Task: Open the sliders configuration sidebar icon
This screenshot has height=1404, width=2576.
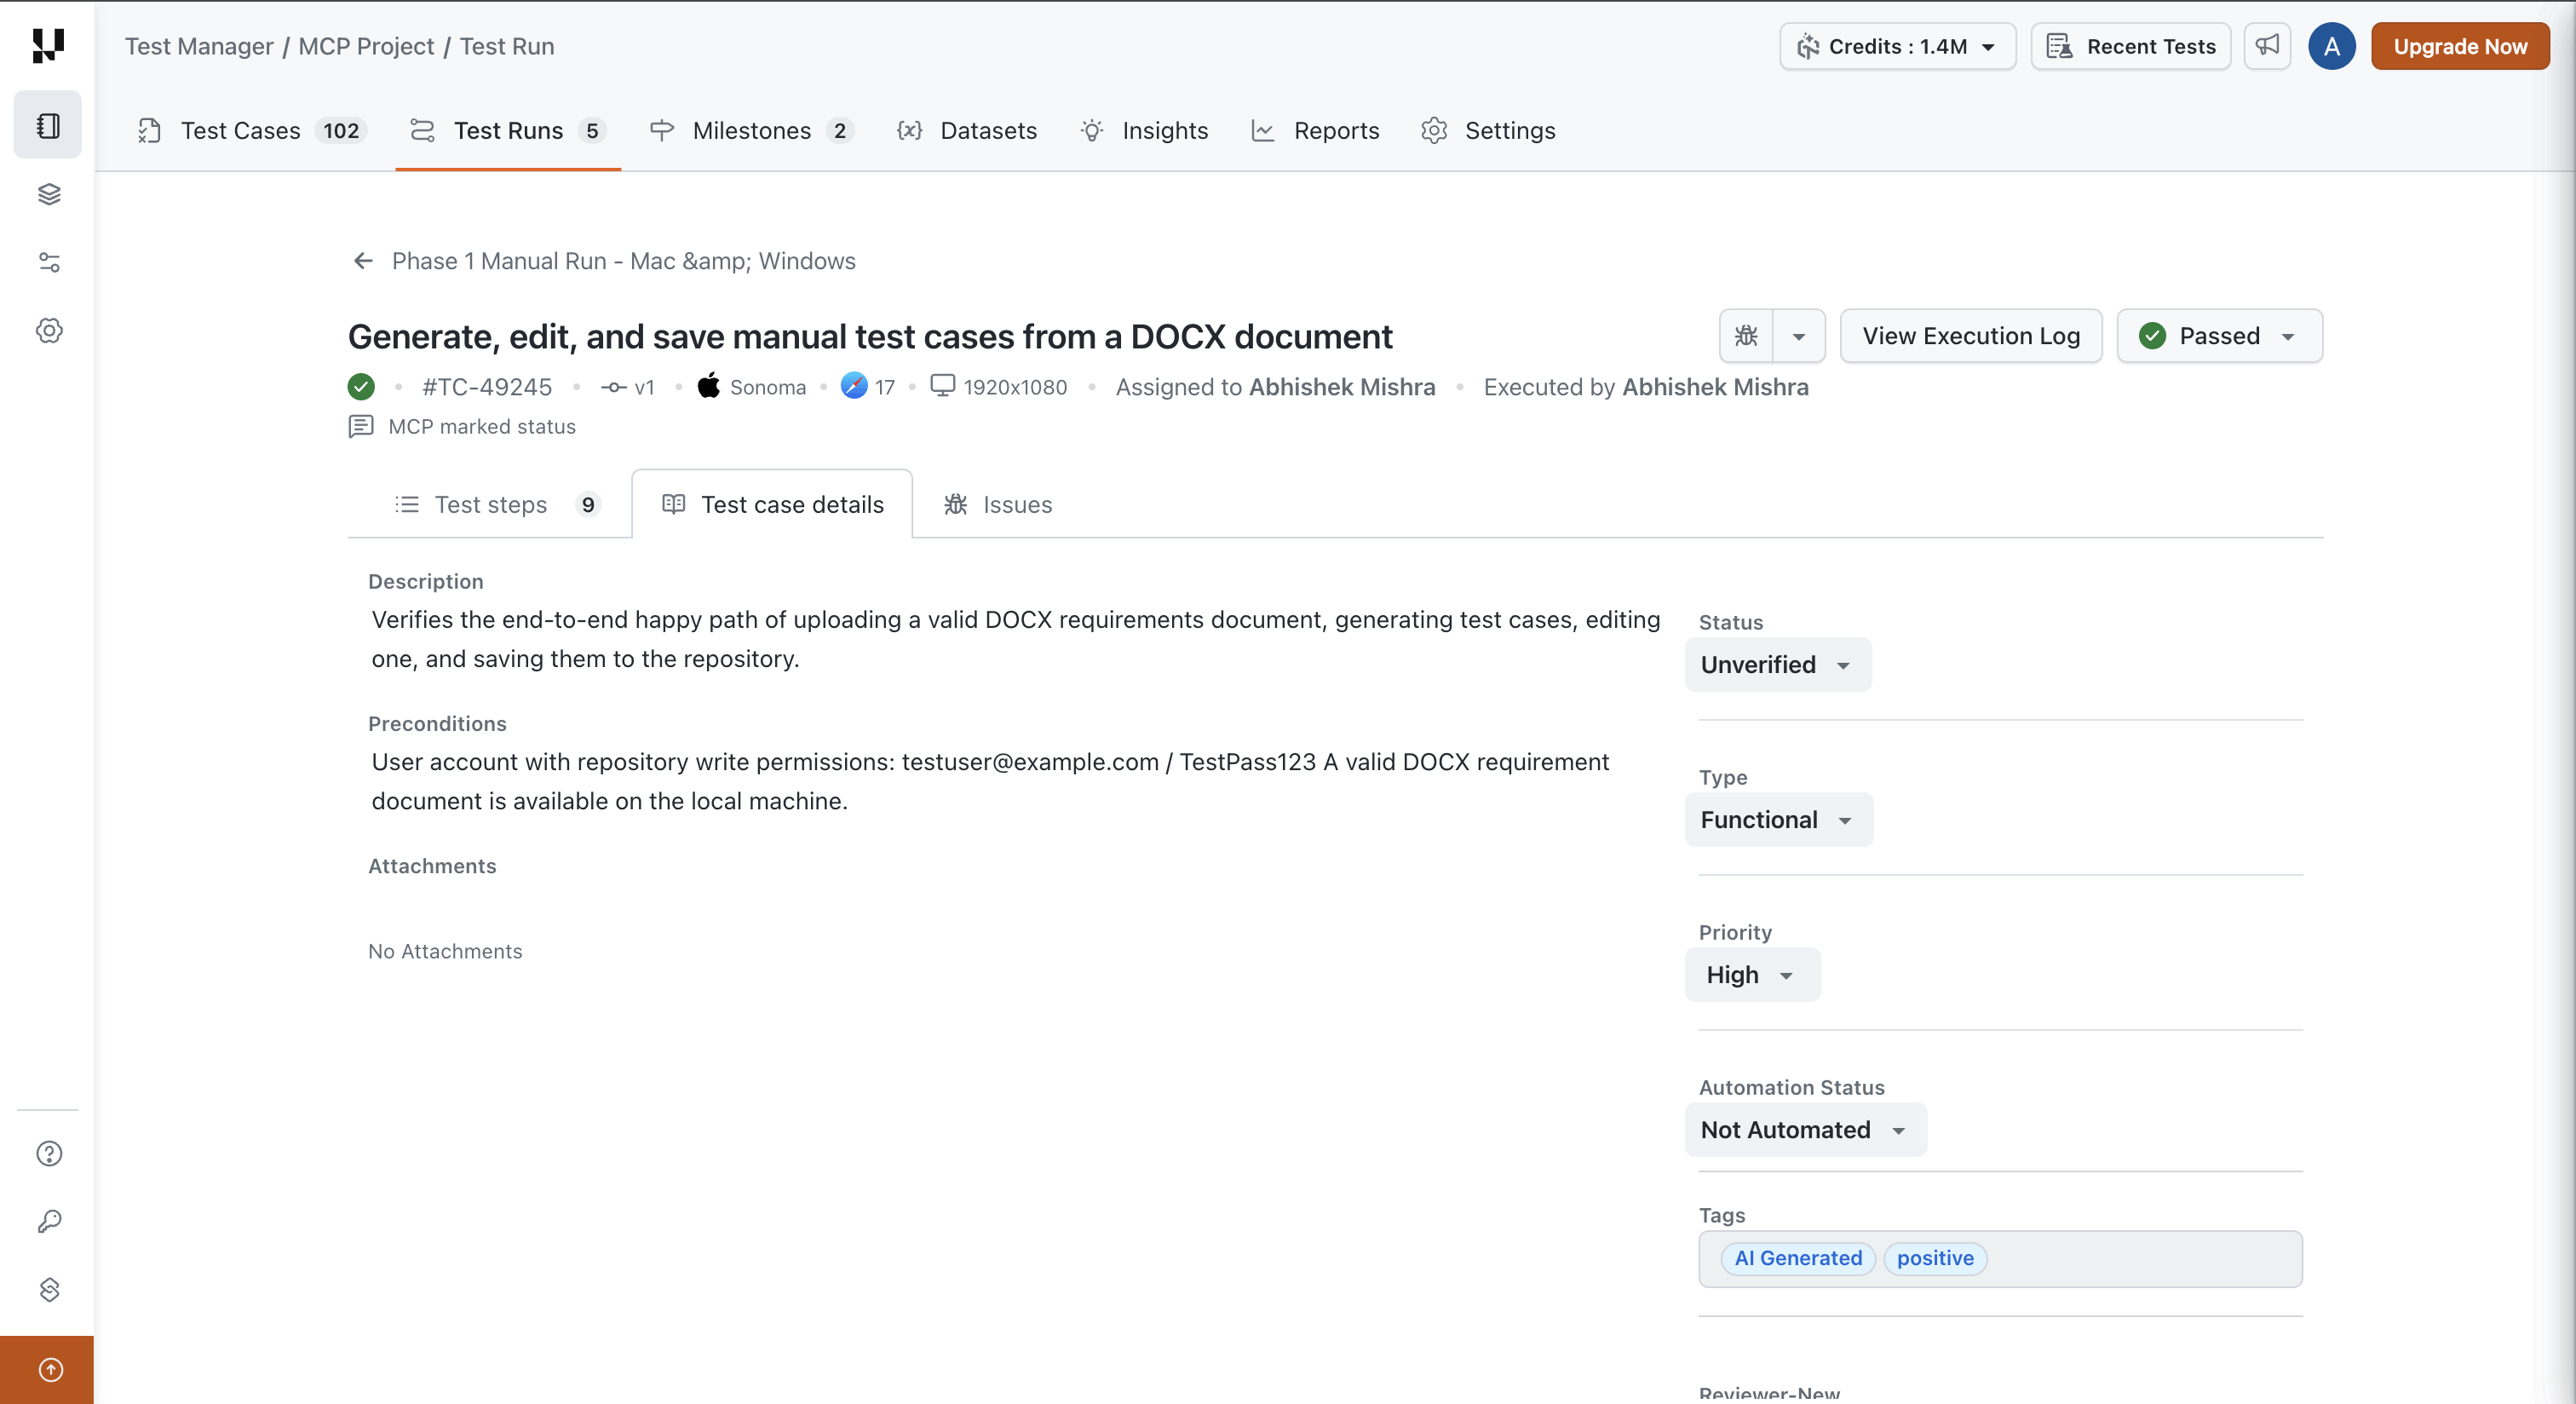Action: point(49,262)
